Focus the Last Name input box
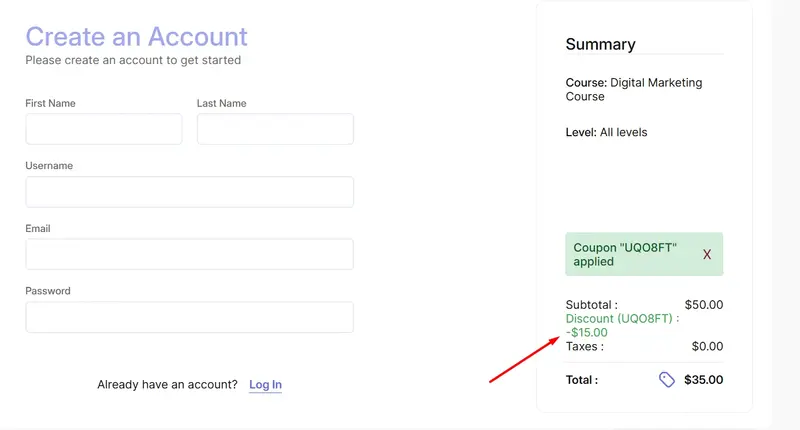The width and height of the screenshot is (800, 430). (x=275, y=129)
